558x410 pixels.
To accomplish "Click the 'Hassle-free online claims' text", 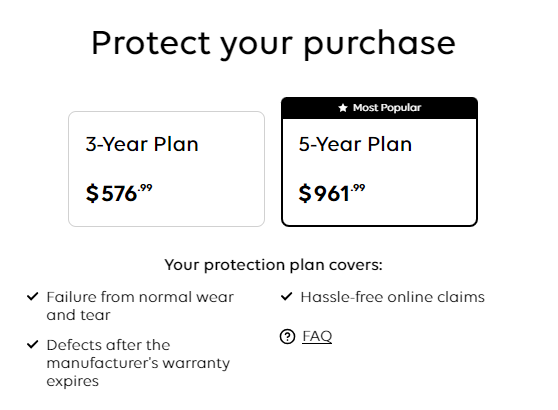I will click(393, 297).
